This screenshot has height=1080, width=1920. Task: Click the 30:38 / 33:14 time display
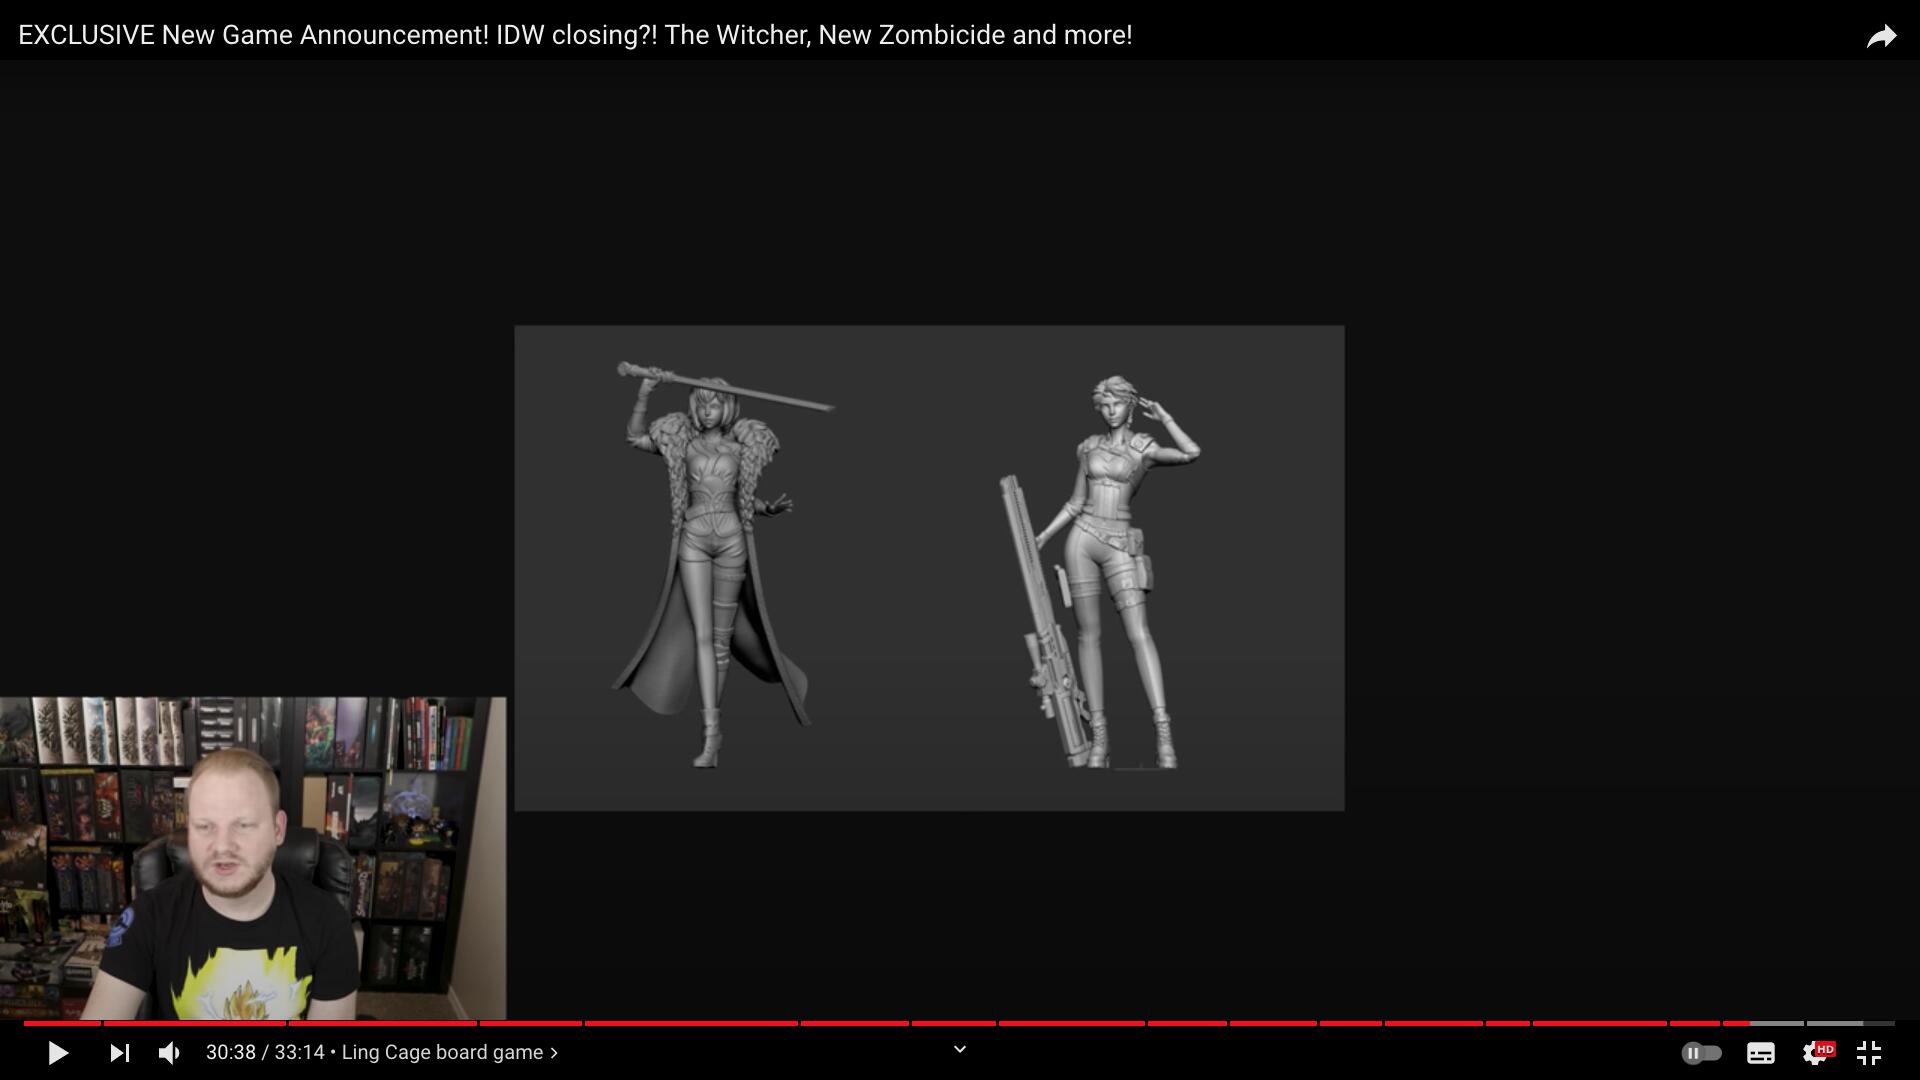pos(265,1052)
